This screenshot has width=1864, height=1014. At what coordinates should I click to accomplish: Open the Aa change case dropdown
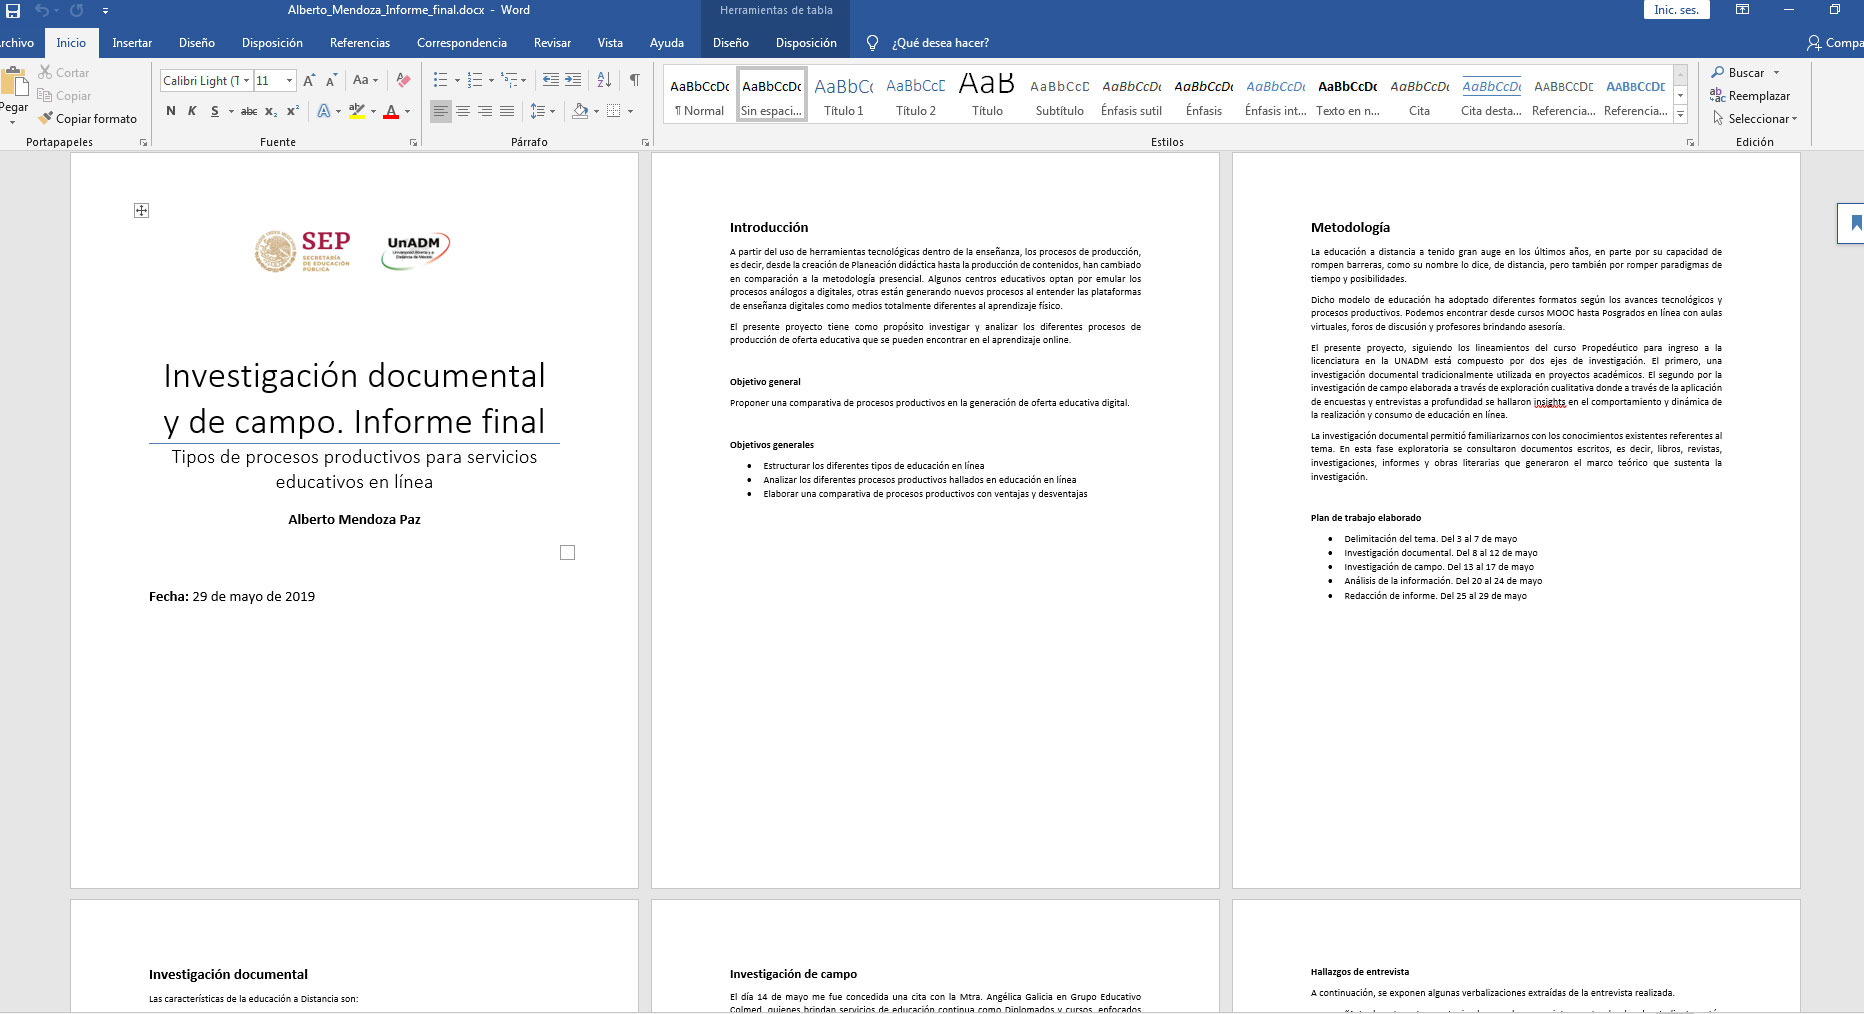coord(365,80)
